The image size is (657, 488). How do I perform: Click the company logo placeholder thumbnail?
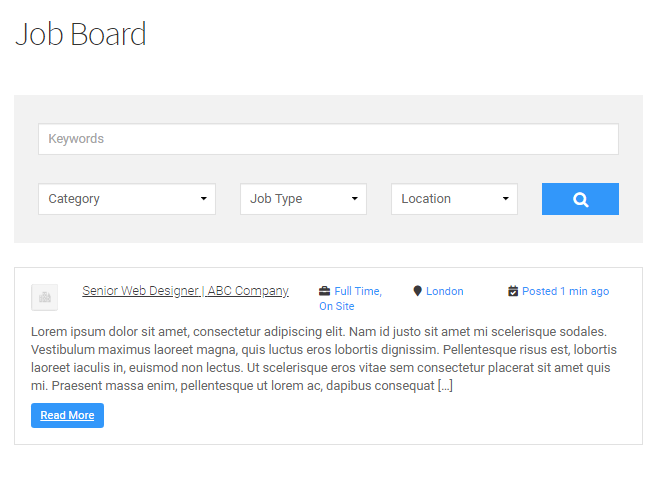(x=44, y=297)
